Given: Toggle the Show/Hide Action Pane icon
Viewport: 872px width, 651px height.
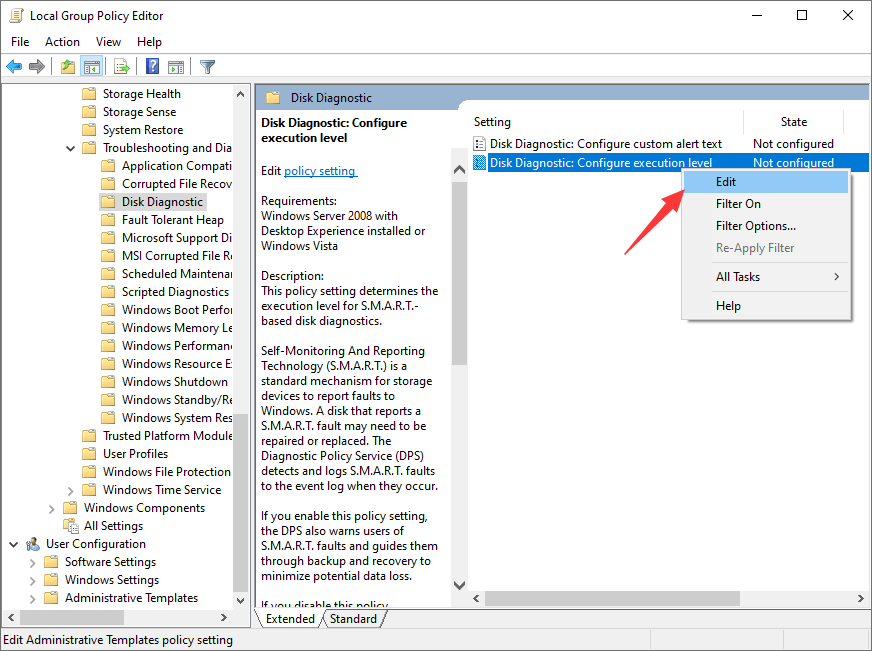Looking at the screenshot, I should [x=176, y=67].
